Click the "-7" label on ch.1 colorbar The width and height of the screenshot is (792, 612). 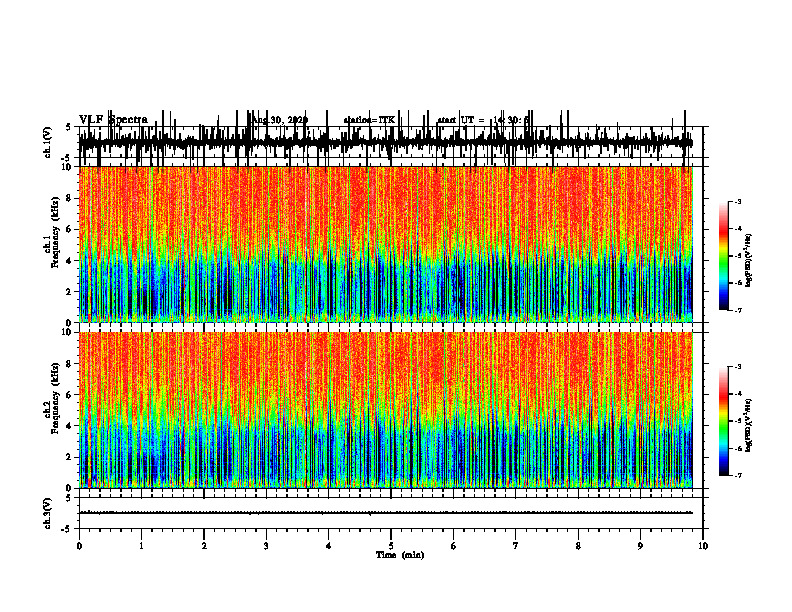(x=738, y=311)
